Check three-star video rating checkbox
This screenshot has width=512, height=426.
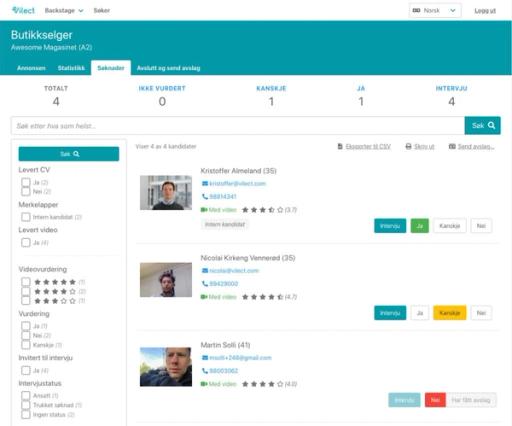tap(26, 301)
